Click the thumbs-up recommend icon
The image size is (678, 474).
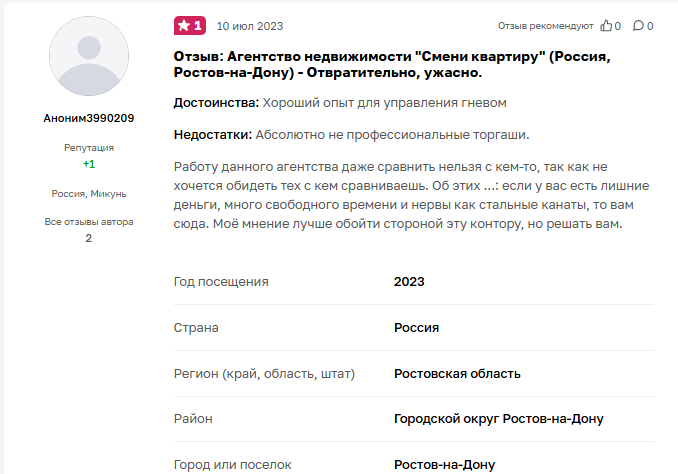pos(606,26)
